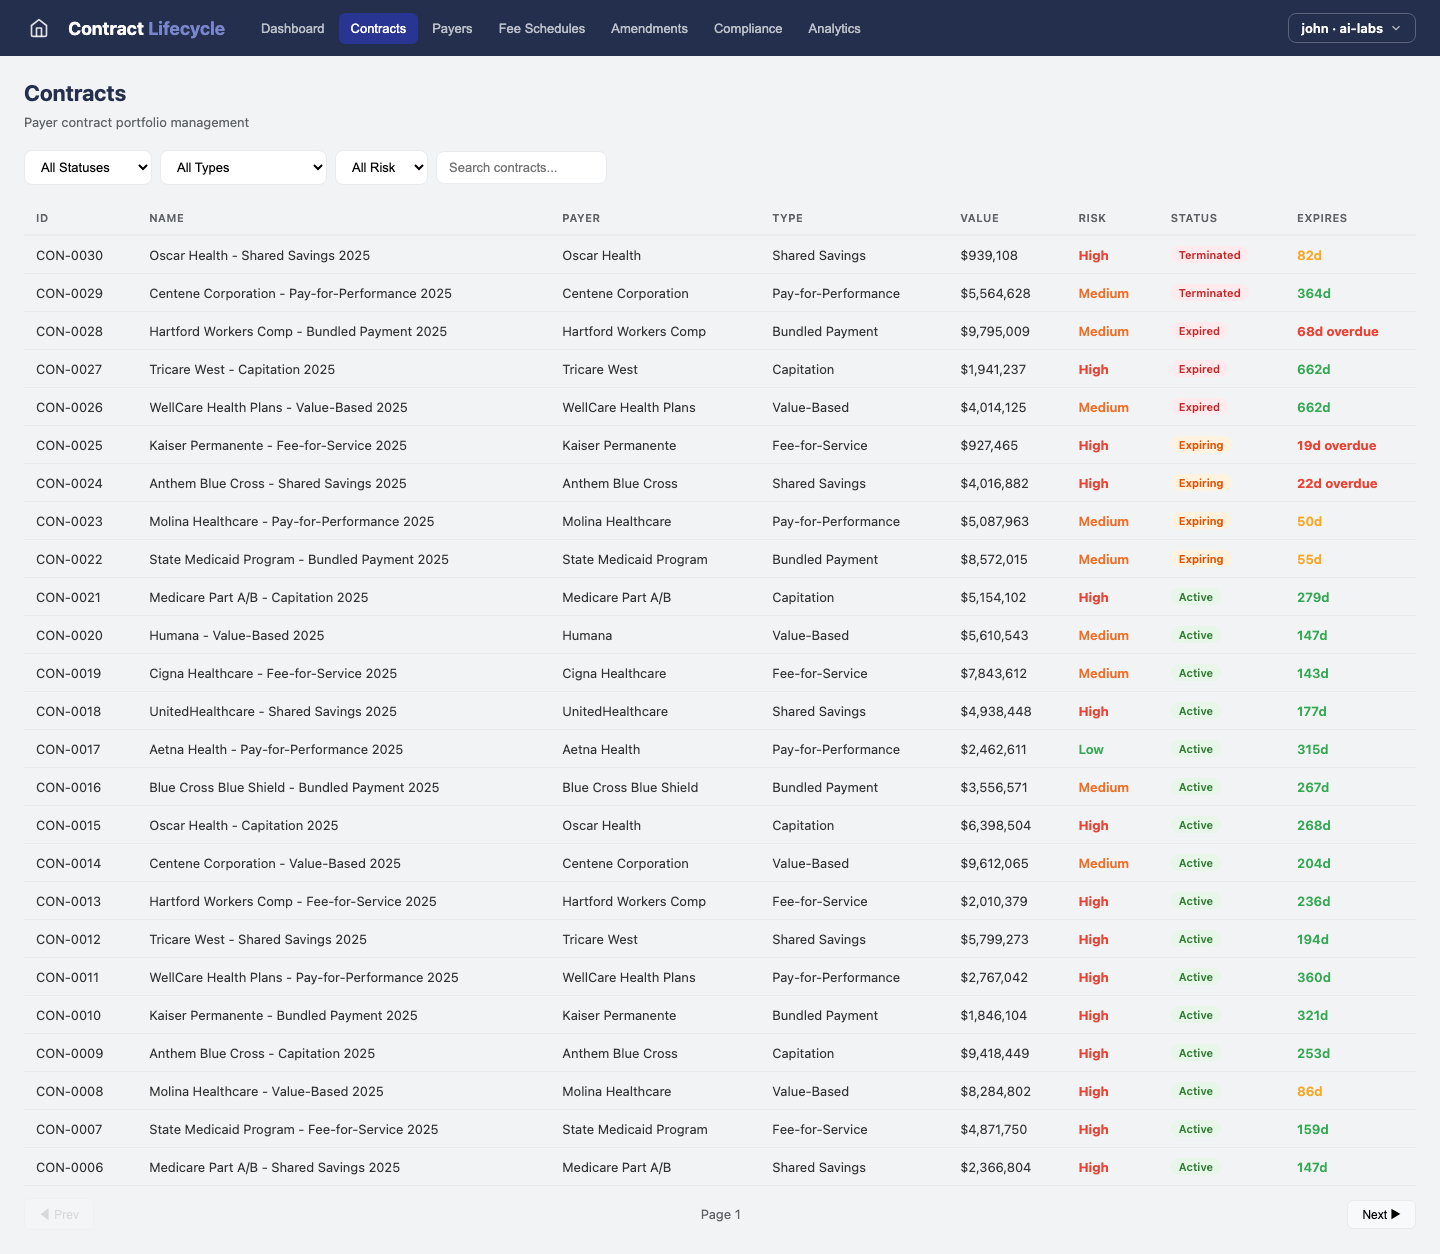Click the home icon in the navbar
This screenshot has width=1440, height=1254.
[38, 28]
